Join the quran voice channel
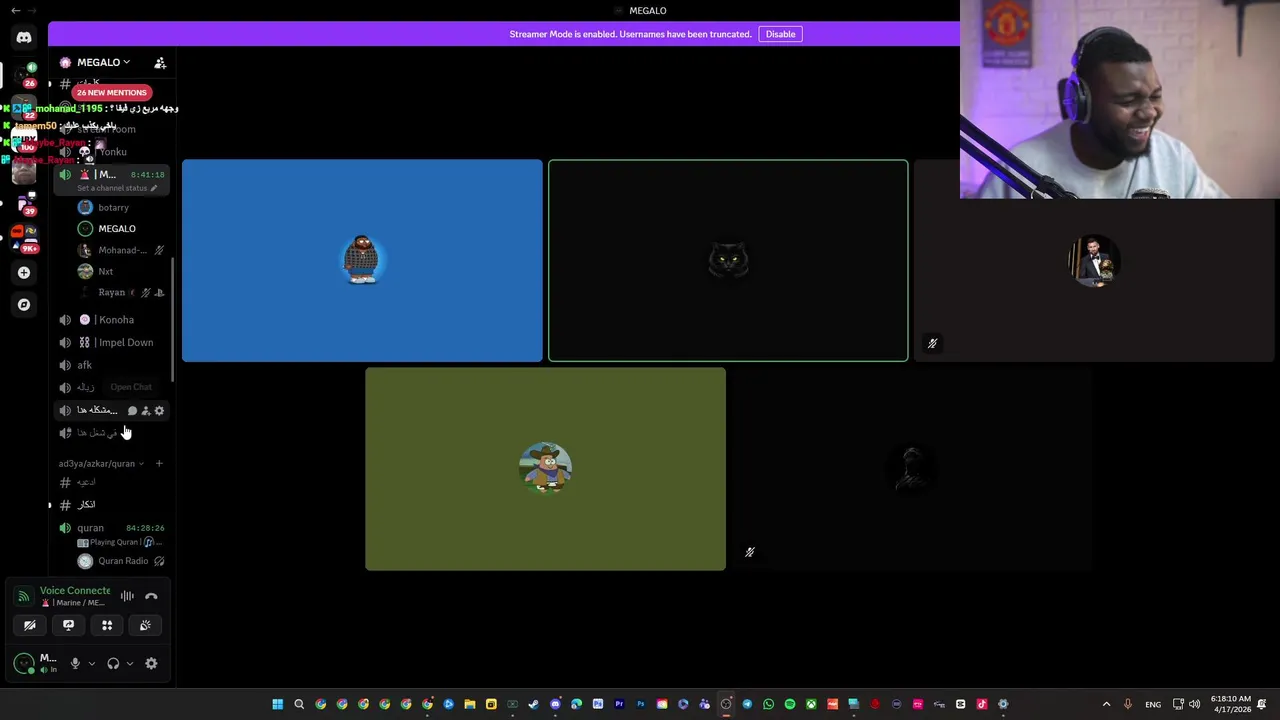The width and height of the screenshot is (1280, 720). pos(90,528)
